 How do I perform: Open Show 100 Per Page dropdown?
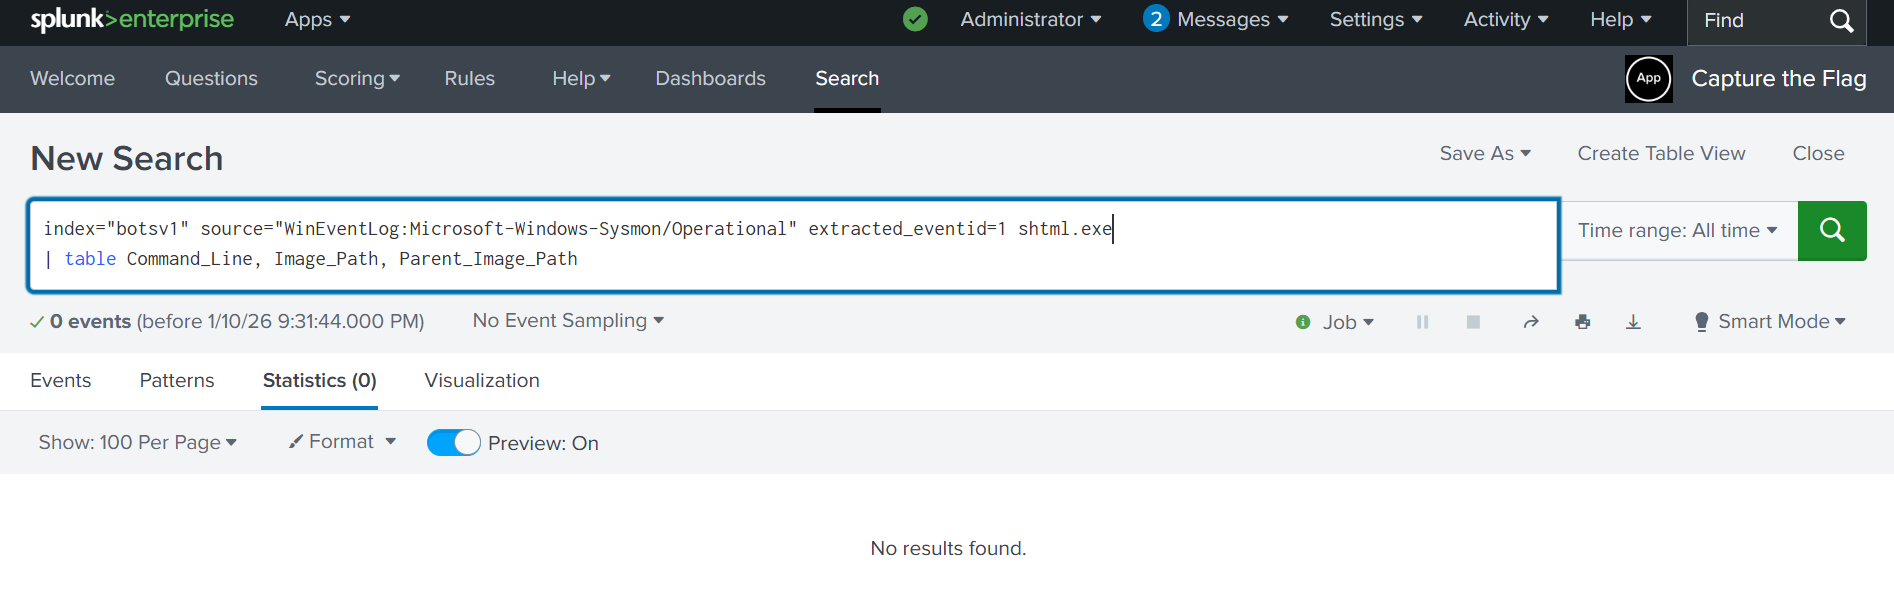tap(137, 442)
